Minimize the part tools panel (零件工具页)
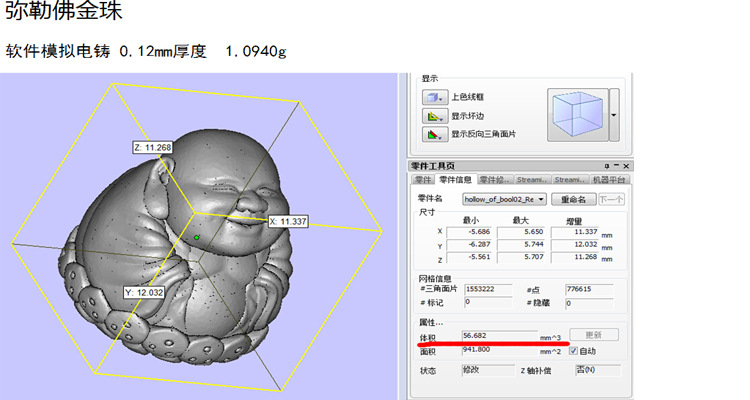Screen dimensions: 750x400 coord(616,165)
